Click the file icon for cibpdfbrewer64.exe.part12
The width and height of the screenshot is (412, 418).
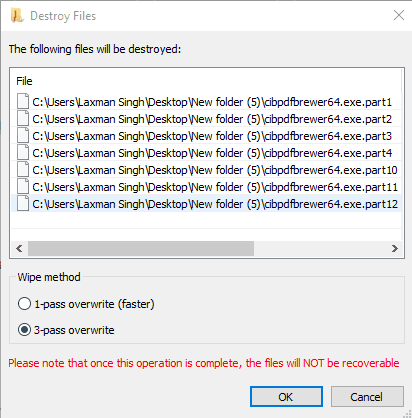[x=23, y=204]
